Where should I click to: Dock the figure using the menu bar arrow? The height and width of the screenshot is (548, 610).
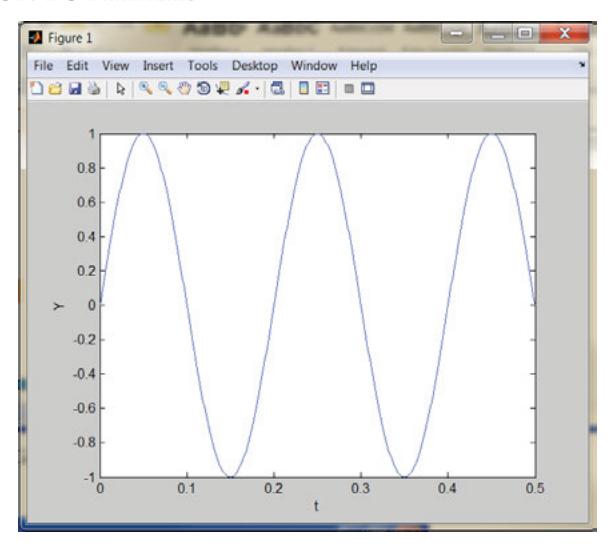pyautogui.click(x=582, y=65)
